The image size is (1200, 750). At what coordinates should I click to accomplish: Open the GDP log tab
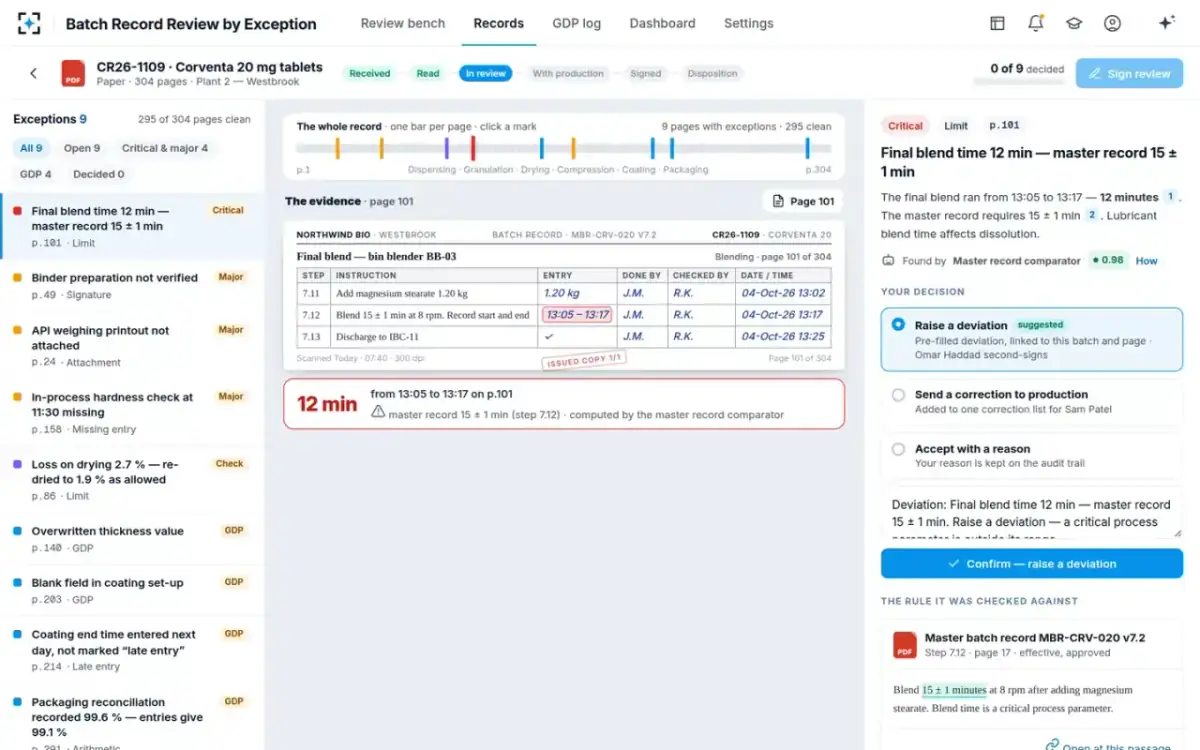pyautogui.click(x=577, y=23)
